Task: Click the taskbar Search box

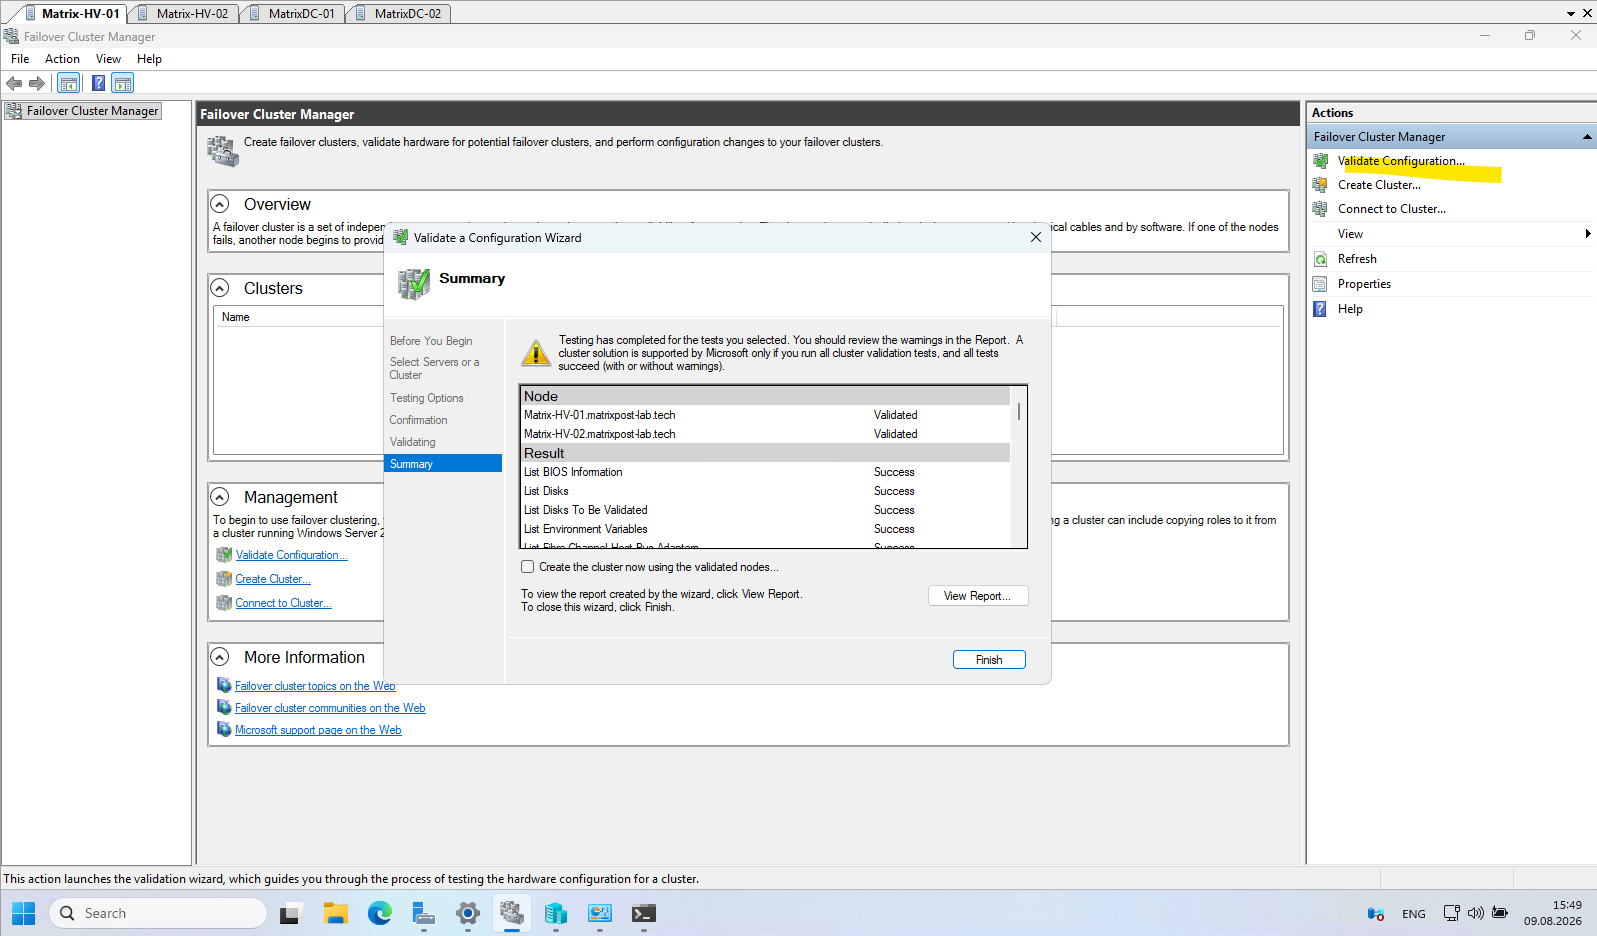Action: coord(158,913)
